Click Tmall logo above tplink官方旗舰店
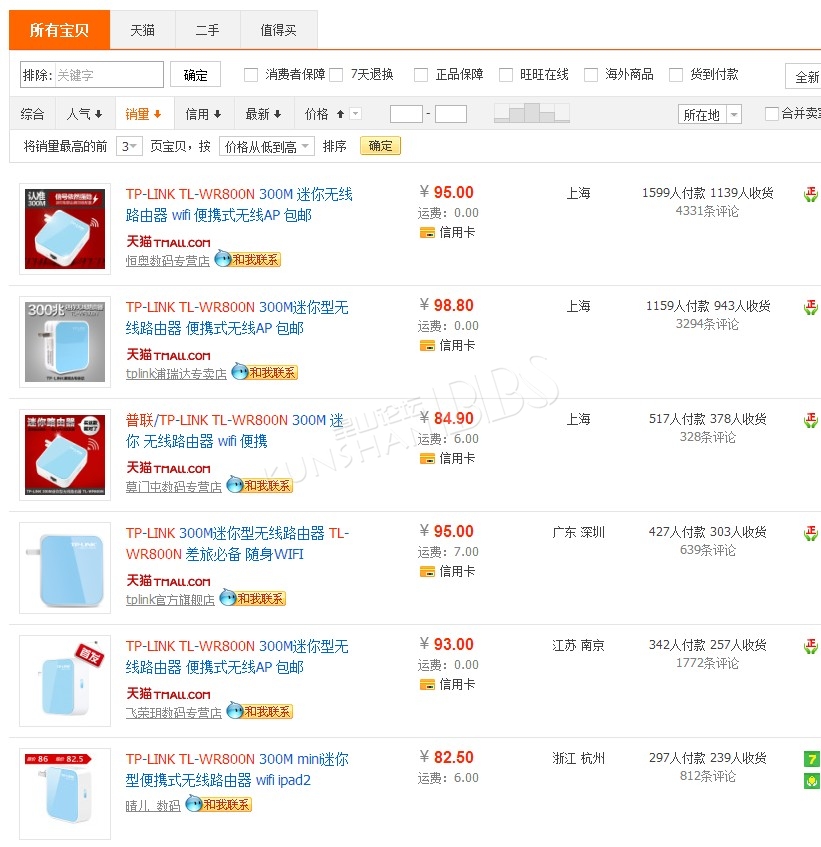The height and width of the screenshot is (847, 821). [x=168, y=581]
